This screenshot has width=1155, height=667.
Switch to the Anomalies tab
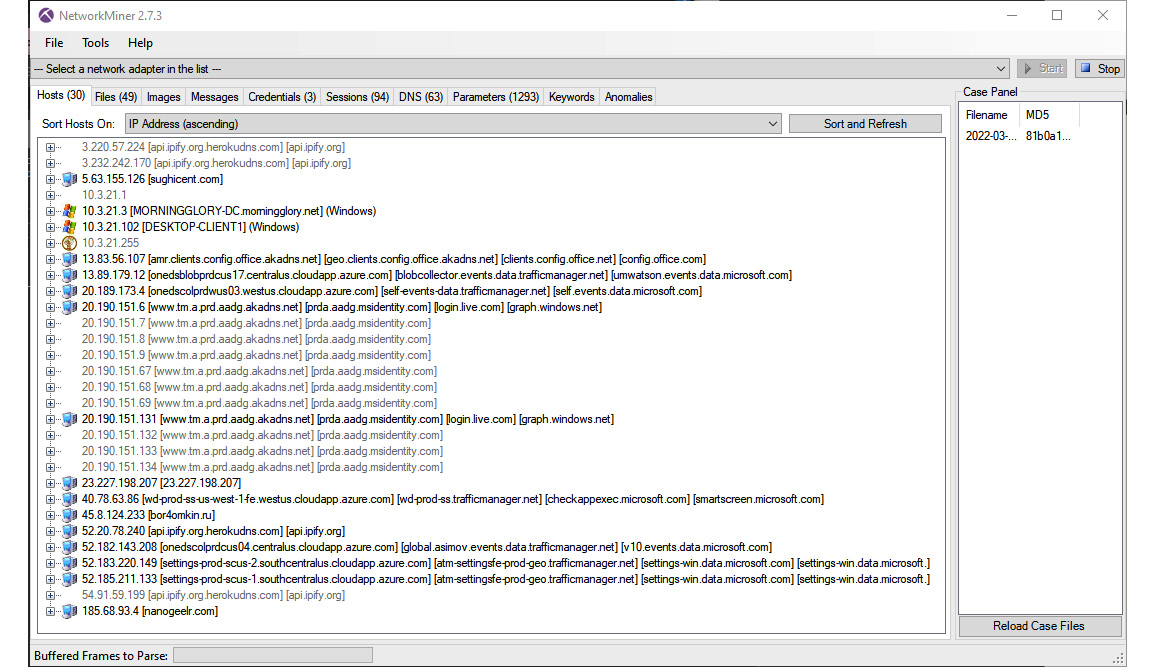click(628, 96)
